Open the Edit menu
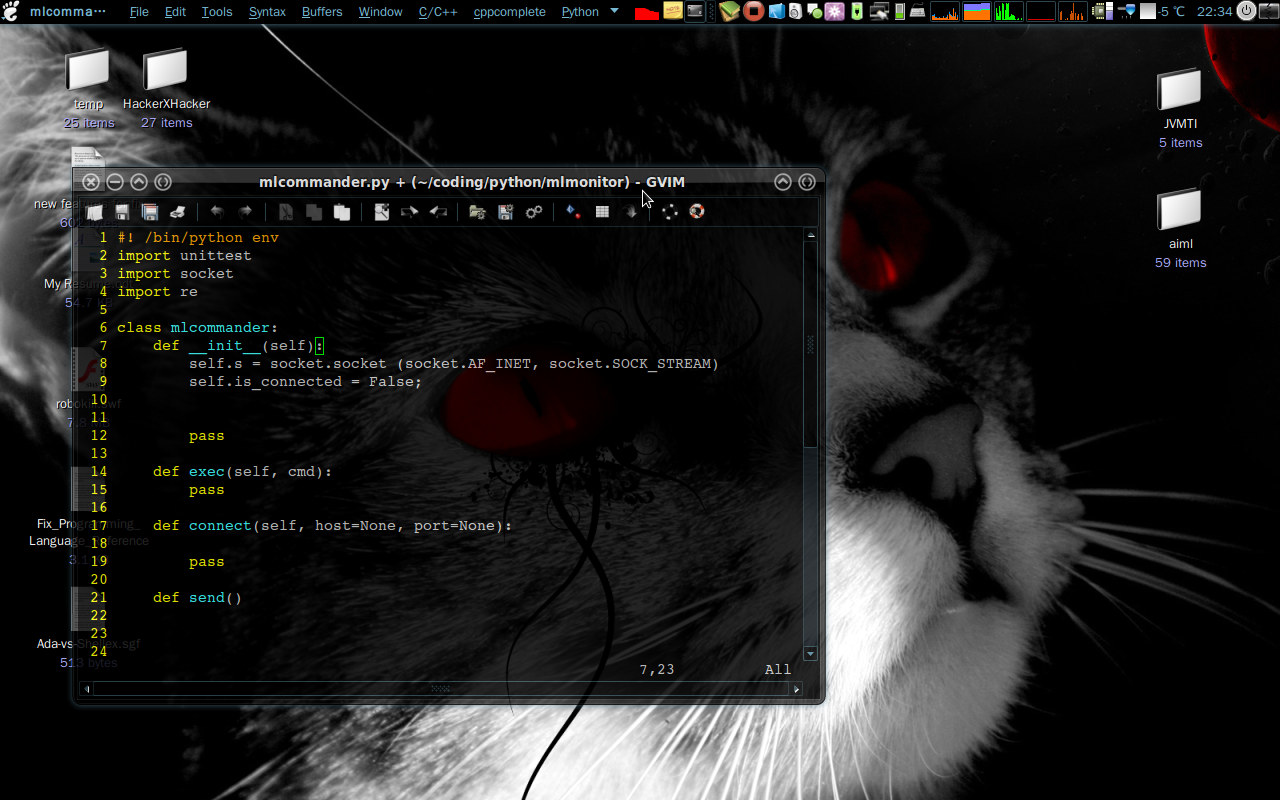The height and width of the screenshot is (800, 1280). (175, 12)
